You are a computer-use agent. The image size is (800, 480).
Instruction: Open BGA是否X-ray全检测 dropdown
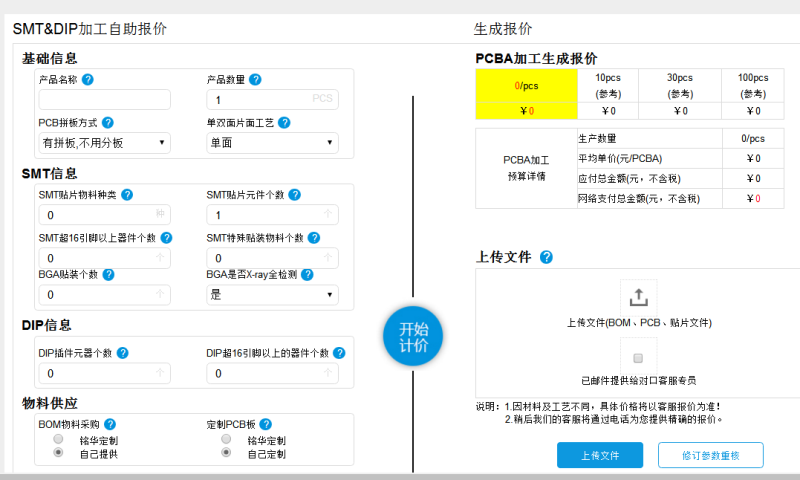pyautogui.click(x=272, y=294)
